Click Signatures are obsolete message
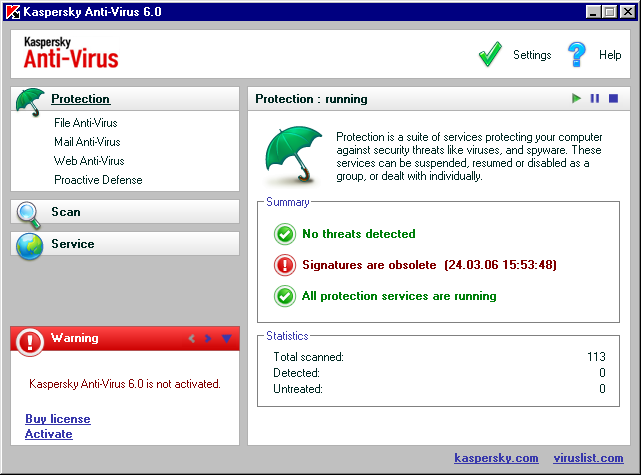641x475 pixels. 429,265
